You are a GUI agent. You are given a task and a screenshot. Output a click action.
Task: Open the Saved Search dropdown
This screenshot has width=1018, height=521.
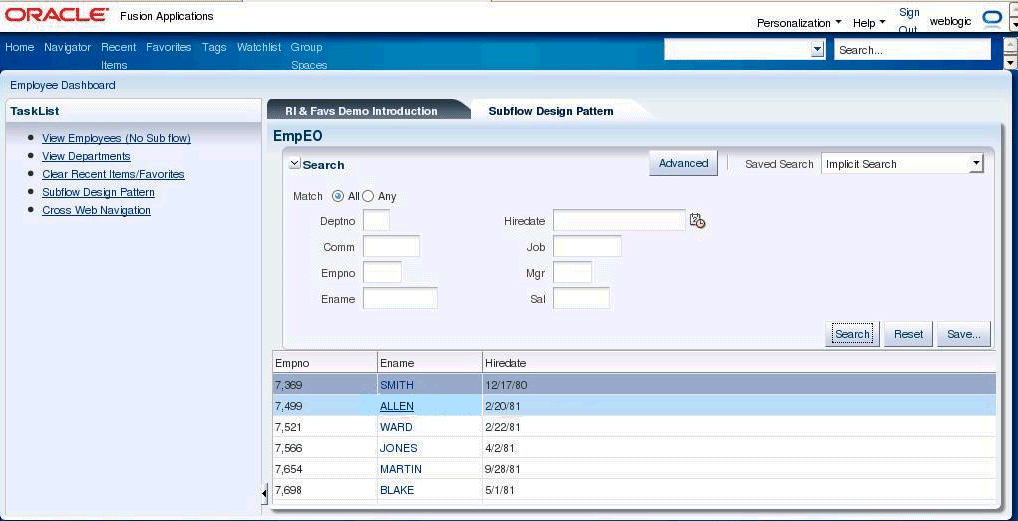902,164
